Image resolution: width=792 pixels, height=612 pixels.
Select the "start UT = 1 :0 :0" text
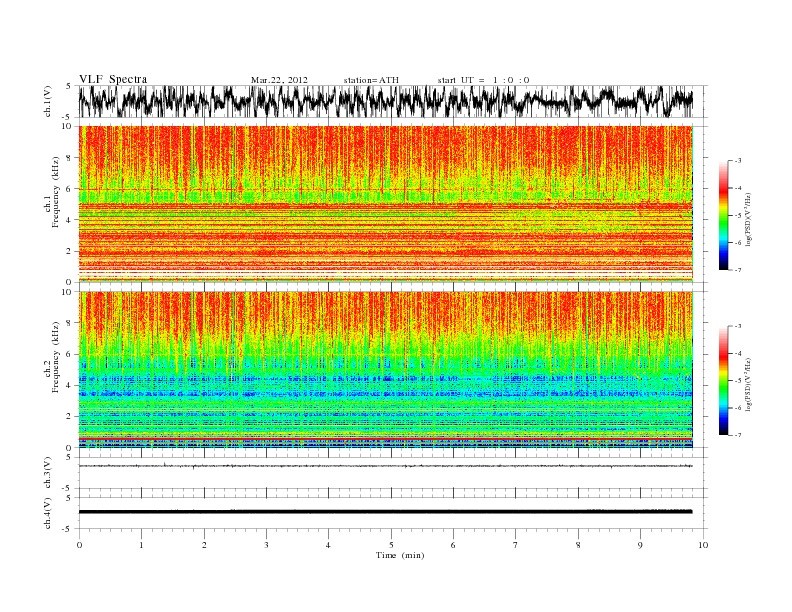[483, 80]
